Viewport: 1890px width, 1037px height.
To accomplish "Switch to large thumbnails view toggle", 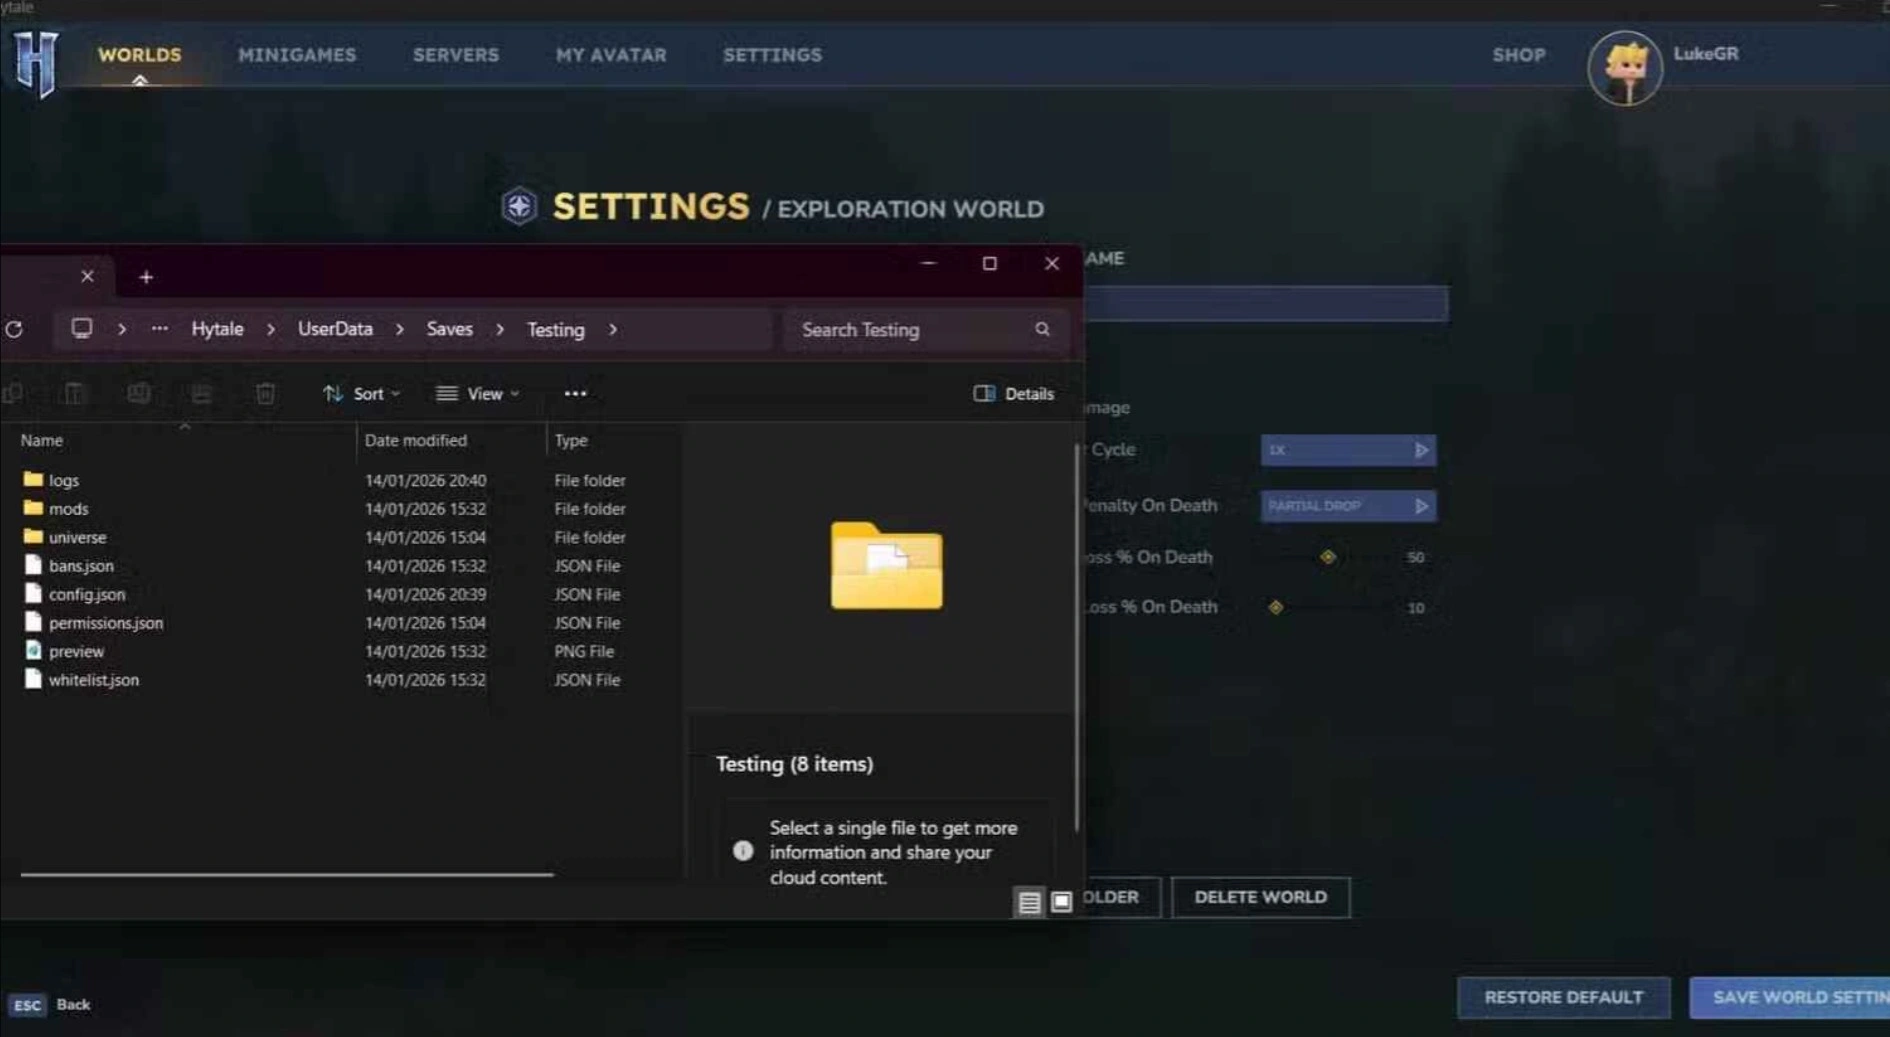I will coord(1062,902).
